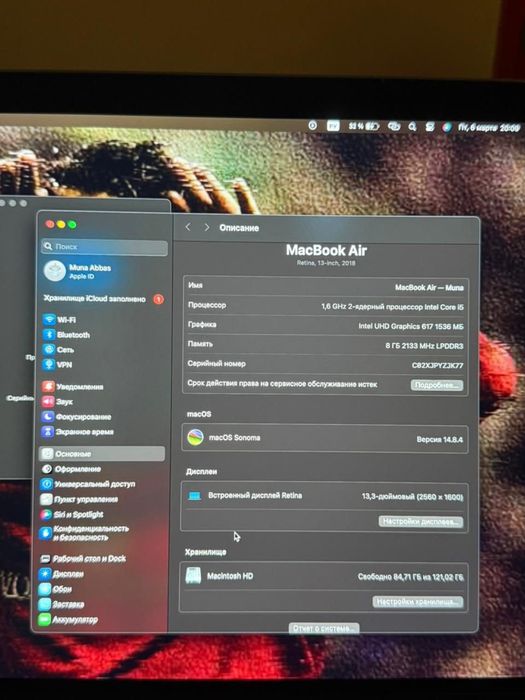Open Bluetooth settings in sidebar
The image size is (525, 700).
(67, 335)
